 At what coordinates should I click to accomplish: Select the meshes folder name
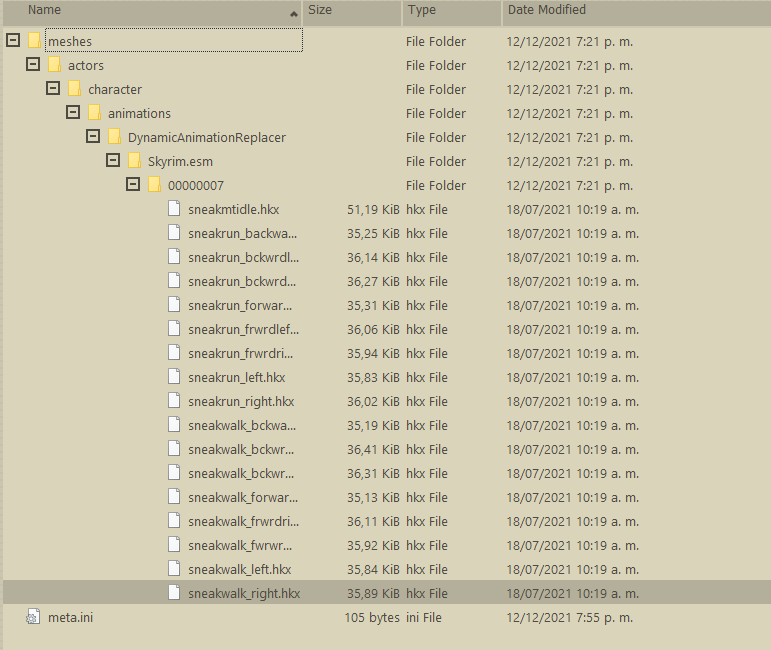(70, 41)
